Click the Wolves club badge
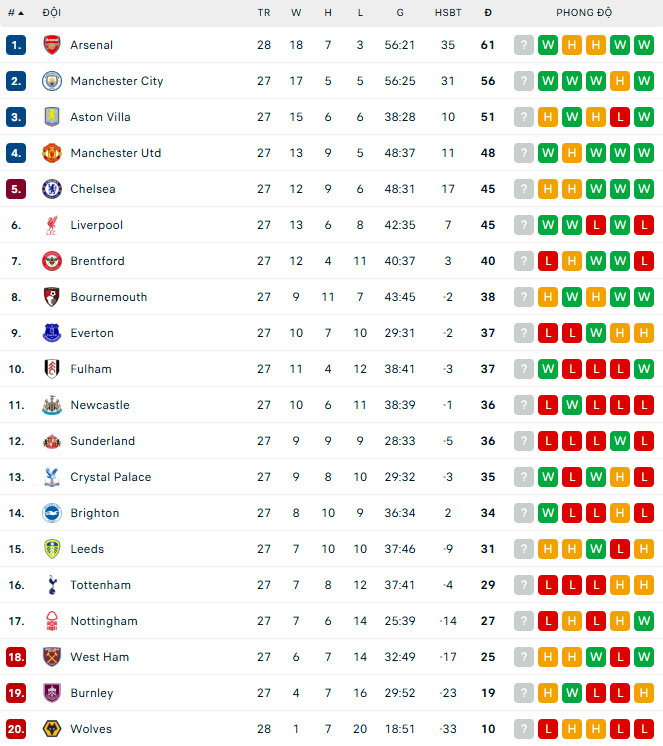The image size is (663, 746). (x=52, y=729)
